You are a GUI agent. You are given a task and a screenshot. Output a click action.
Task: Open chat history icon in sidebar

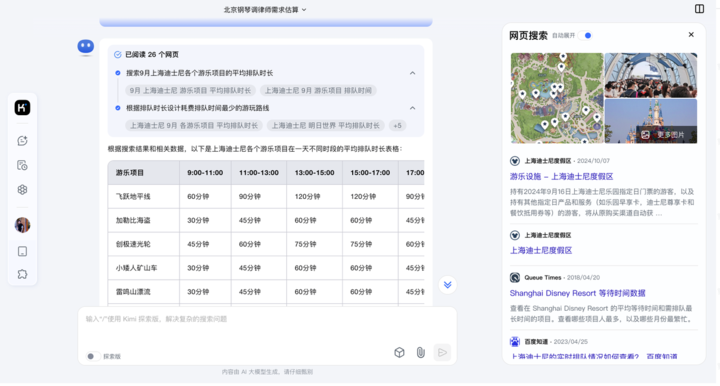click(x=22, y=165)
